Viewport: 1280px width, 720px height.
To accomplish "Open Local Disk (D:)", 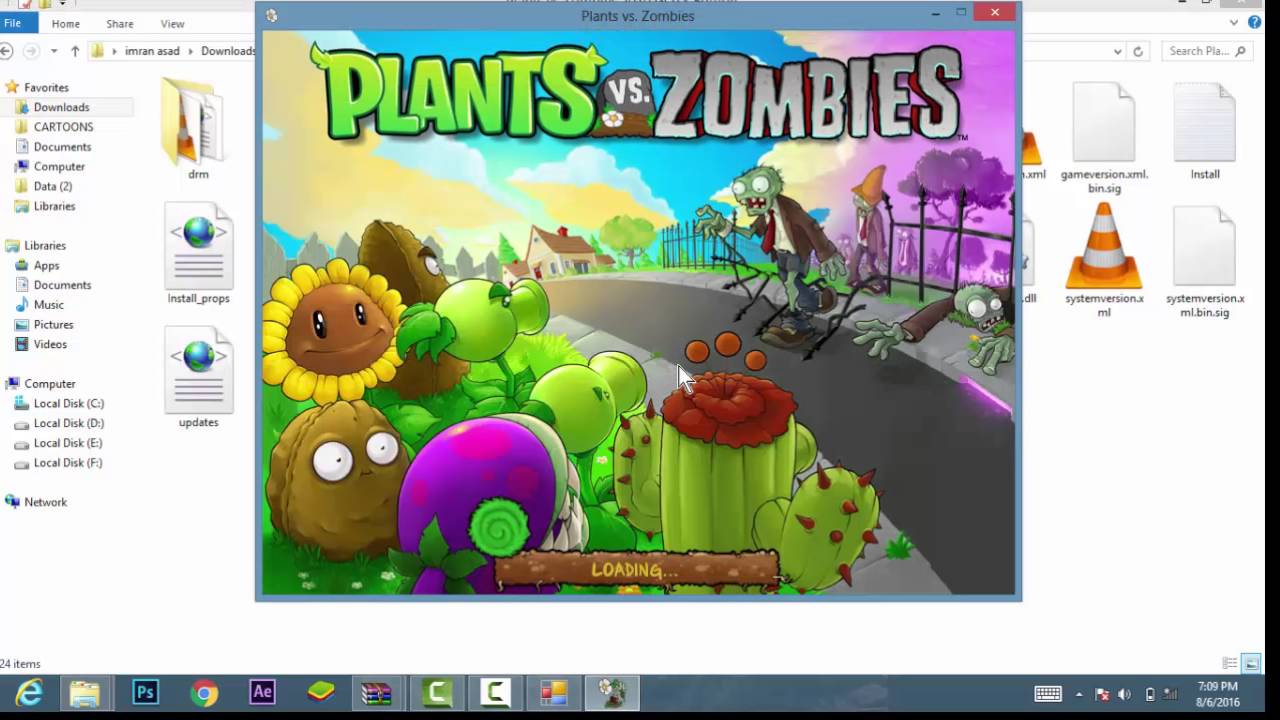I will coord(68,423).
